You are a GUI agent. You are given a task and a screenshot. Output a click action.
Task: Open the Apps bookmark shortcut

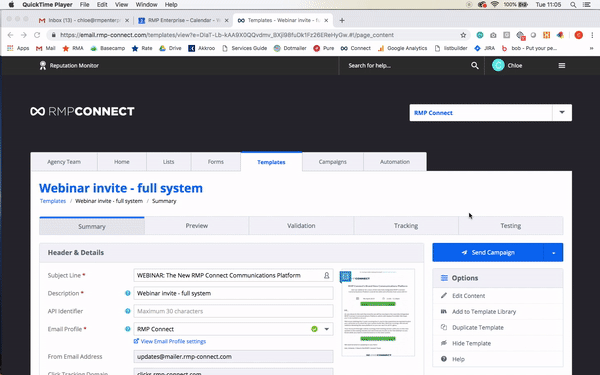(18, 48)
